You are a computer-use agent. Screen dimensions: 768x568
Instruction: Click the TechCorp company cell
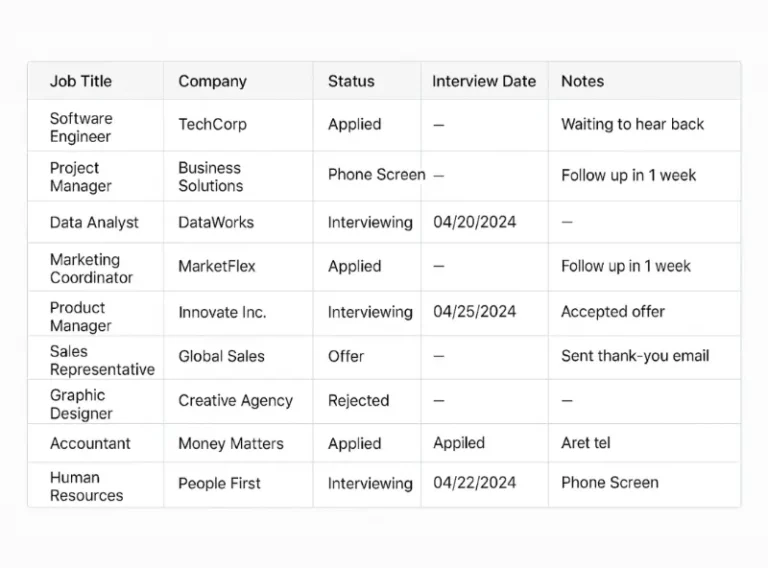pos(213,124)
